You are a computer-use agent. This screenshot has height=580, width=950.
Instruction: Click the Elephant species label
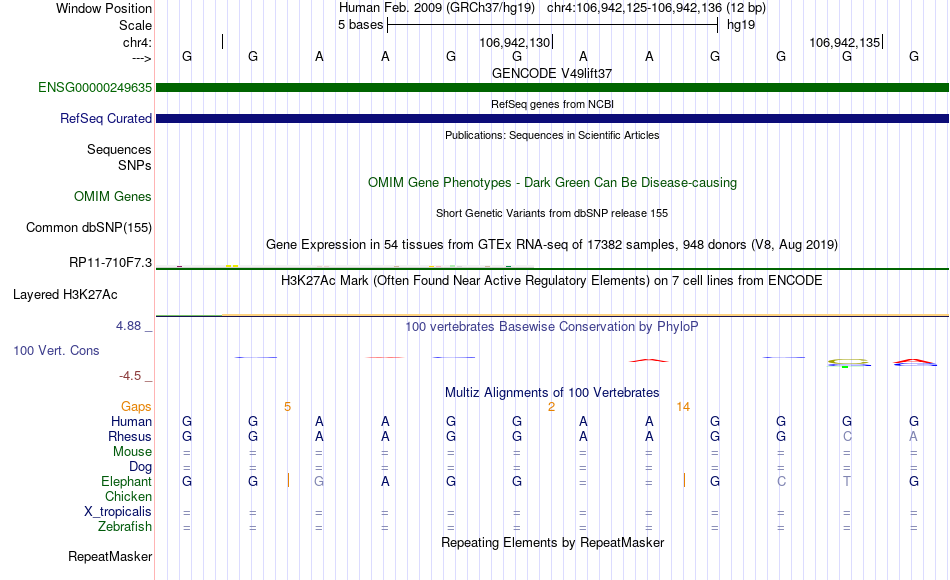(126, 481)
